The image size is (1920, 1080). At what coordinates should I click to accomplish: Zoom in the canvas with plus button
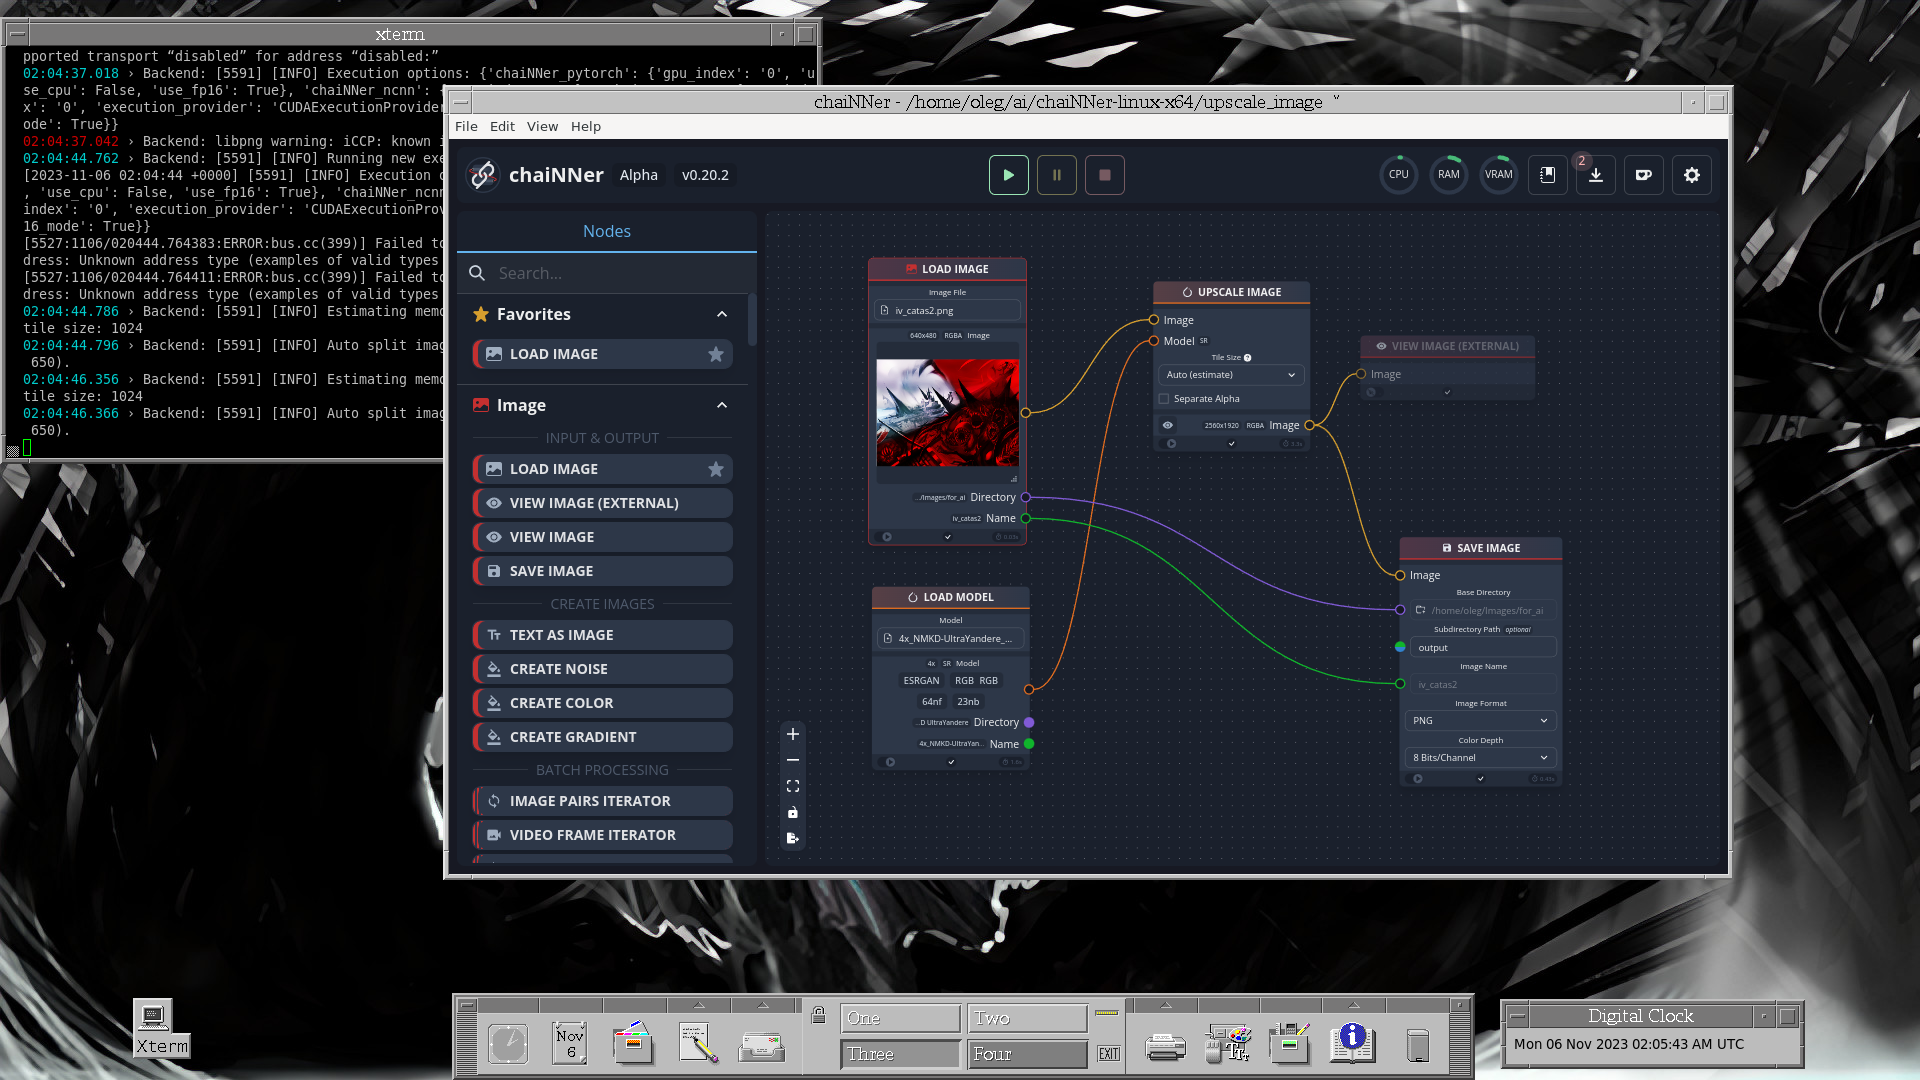pos(792,734)
